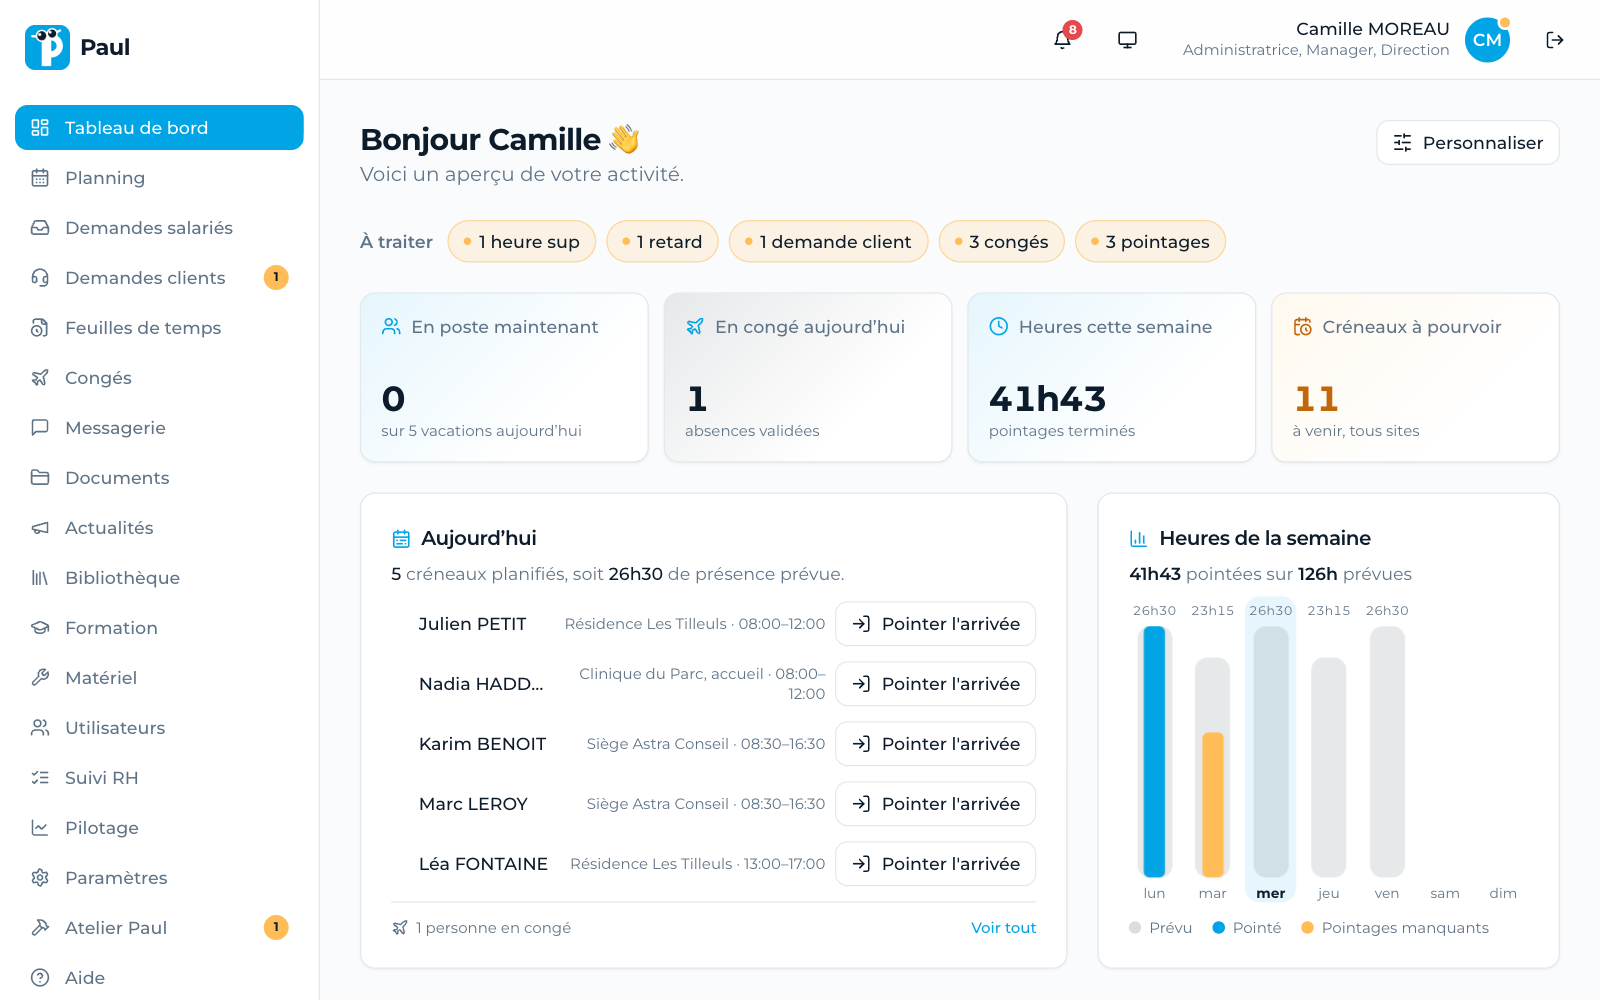1600x1000 pixels.
Task: Click the Actualités megaphone icon
Action: coord(40,528)
